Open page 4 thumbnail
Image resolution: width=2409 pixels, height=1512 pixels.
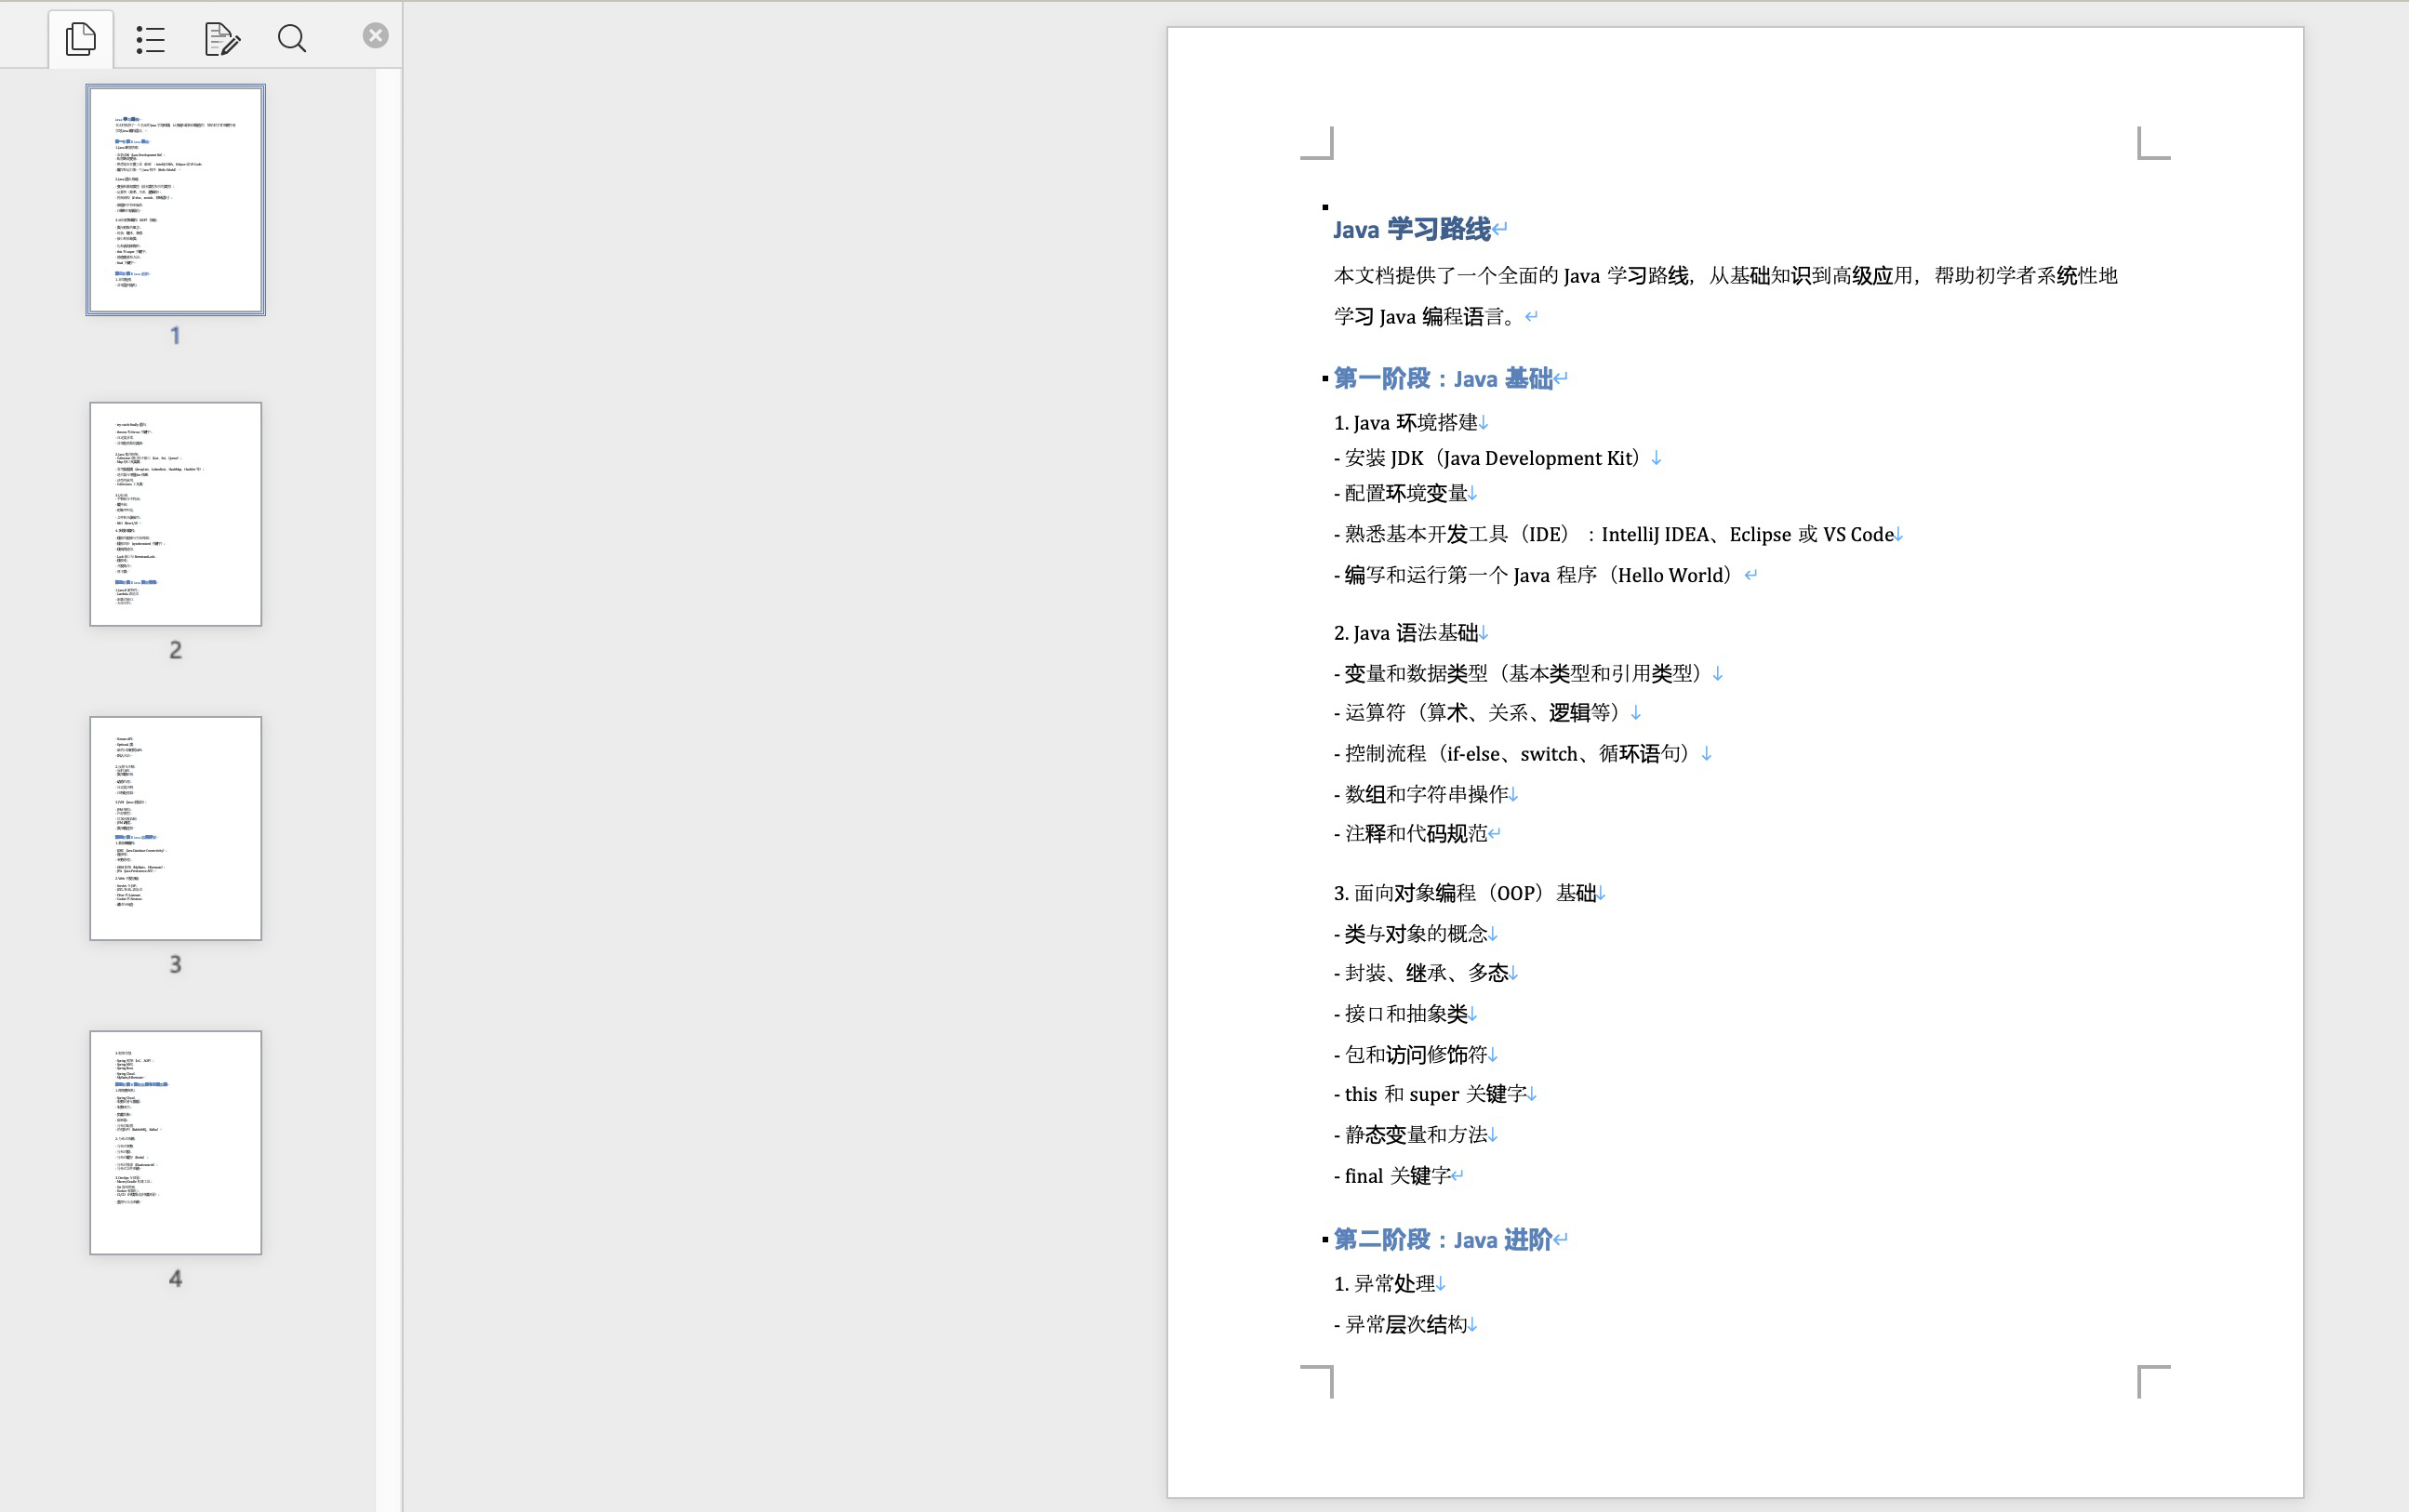tap(176, 1142)
